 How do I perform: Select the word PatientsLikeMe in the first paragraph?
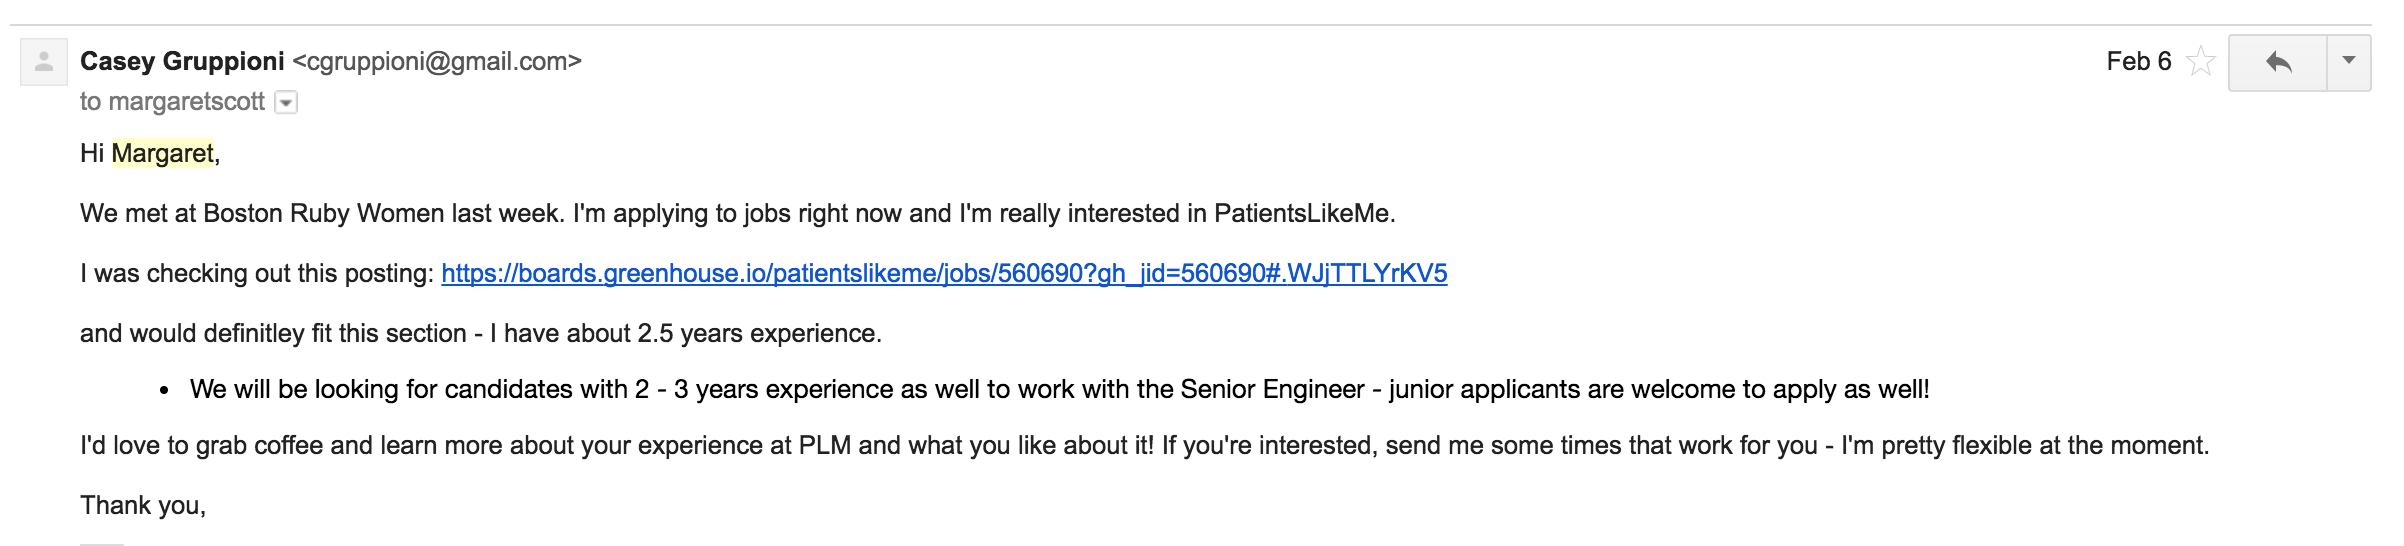click(x=1302, y=214)
